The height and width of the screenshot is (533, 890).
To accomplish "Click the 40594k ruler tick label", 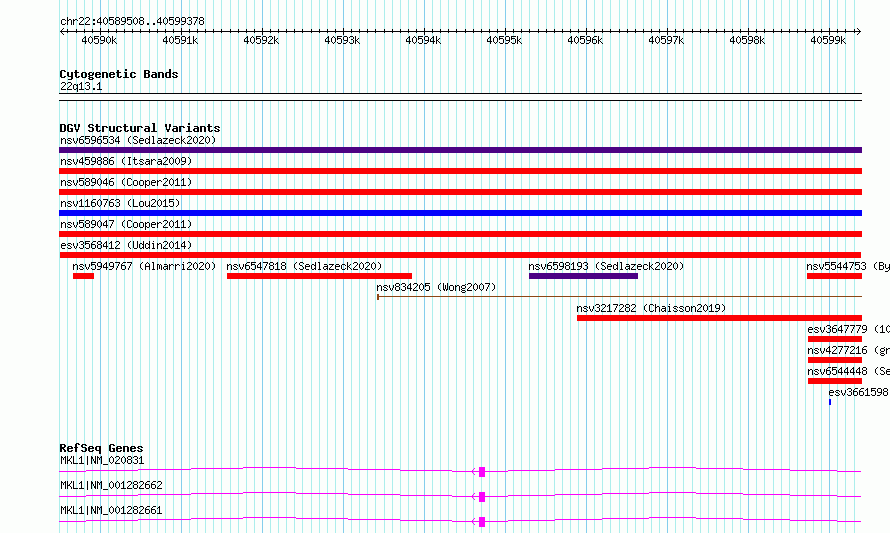I will point(423,40).
